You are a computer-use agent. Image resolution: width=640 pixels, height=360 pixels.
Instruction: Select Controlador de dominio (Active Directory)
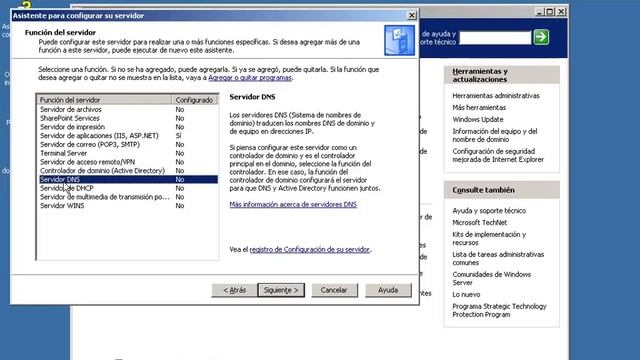coord(128,171)
